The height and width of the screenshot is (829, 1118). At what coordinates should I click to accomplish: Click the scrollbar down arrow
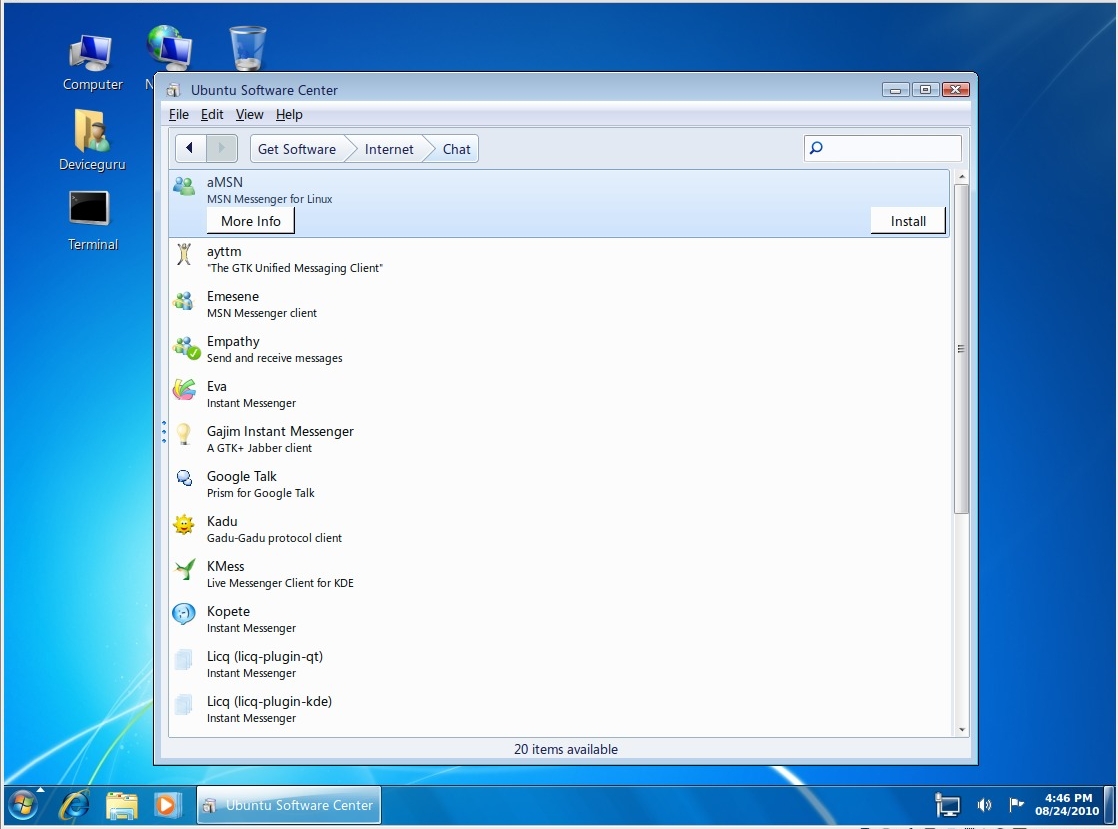961,729
